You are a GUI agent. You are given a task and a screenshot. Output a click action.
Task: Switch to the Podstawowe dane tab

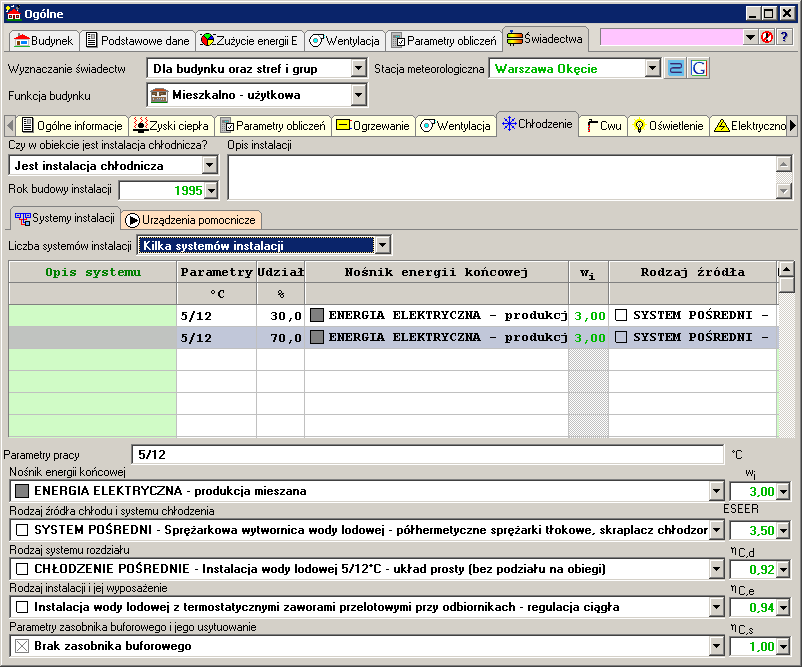point(137,40)
